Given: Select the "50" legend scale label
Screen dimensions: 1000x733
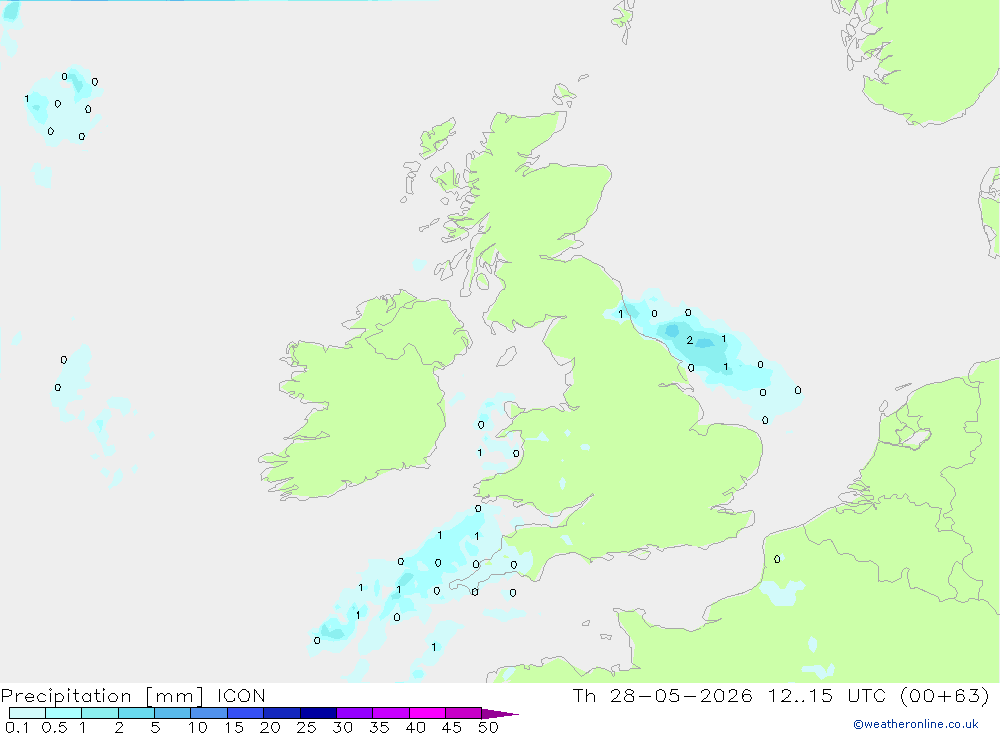Looking at the screenshot, I should [489, 727].
